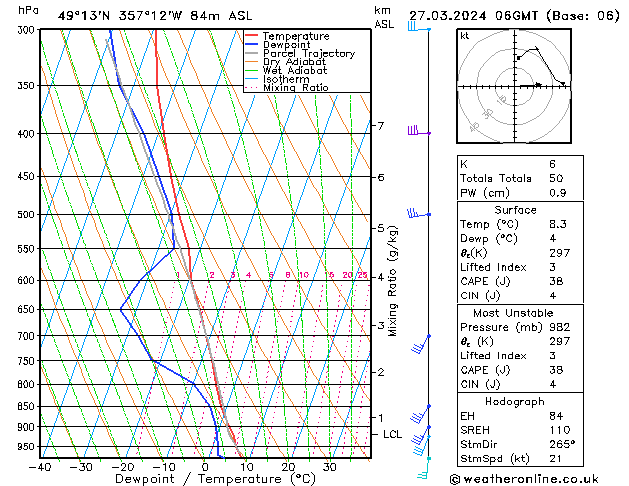Click the red Temperature legend line
Viewport: 629px width, 486px height.
[x=252, y=36]
